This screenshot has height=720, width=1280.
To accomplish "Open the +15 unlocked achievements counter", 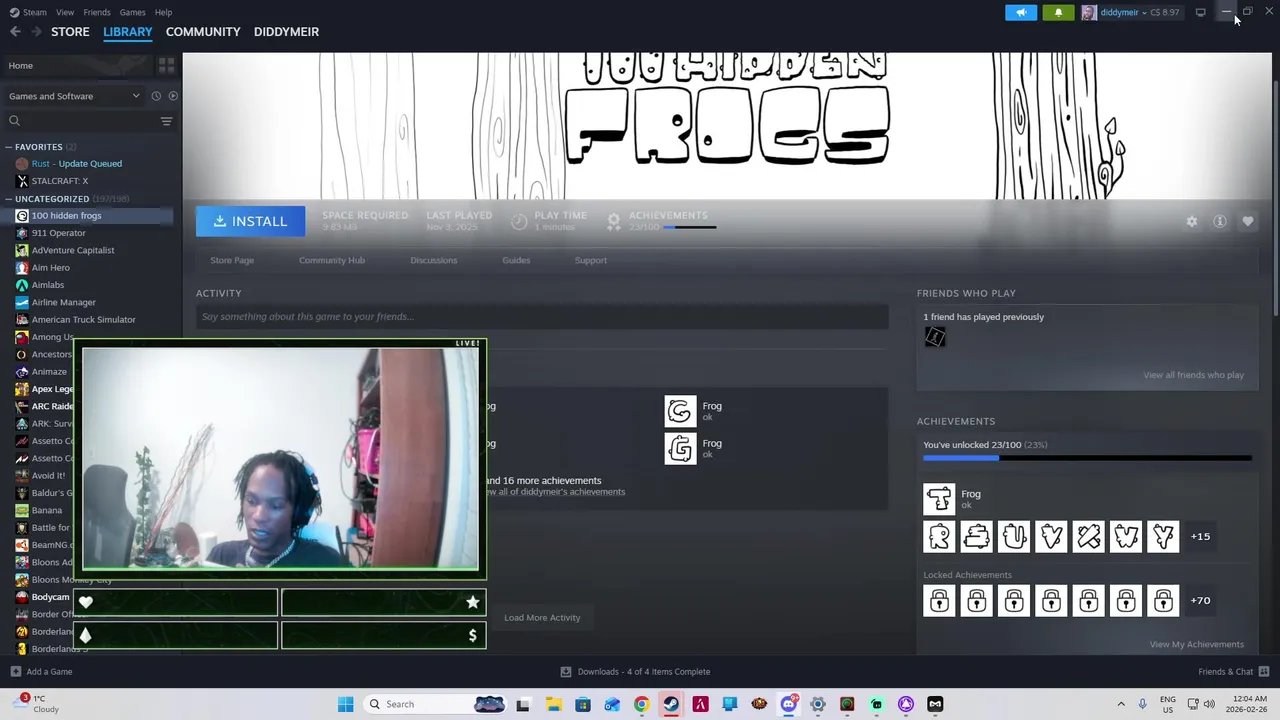I will tap(1200, 536).
